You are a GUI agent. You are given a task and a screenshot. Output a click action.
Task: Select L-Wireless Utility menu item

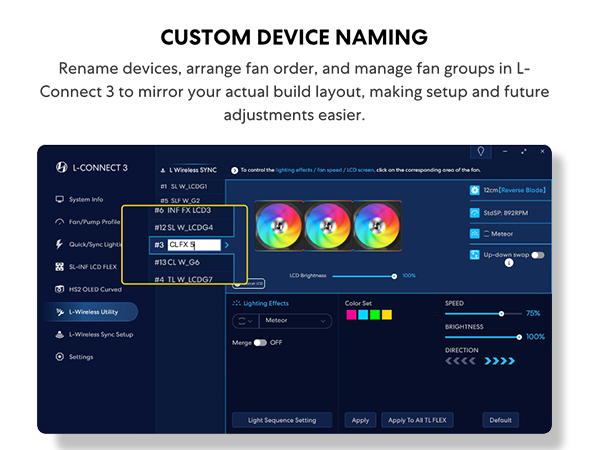click(91, 311)
